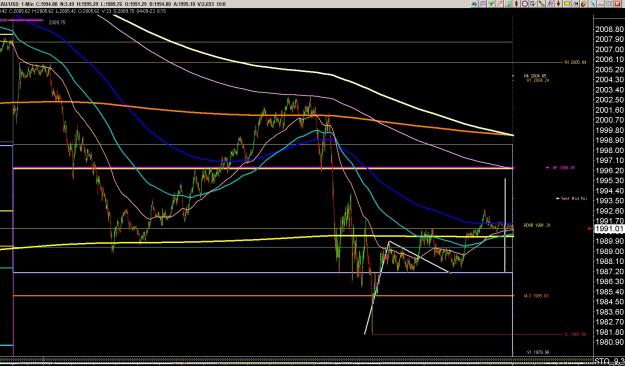Click the horizontal magenta support line on chart

(263, 168)
